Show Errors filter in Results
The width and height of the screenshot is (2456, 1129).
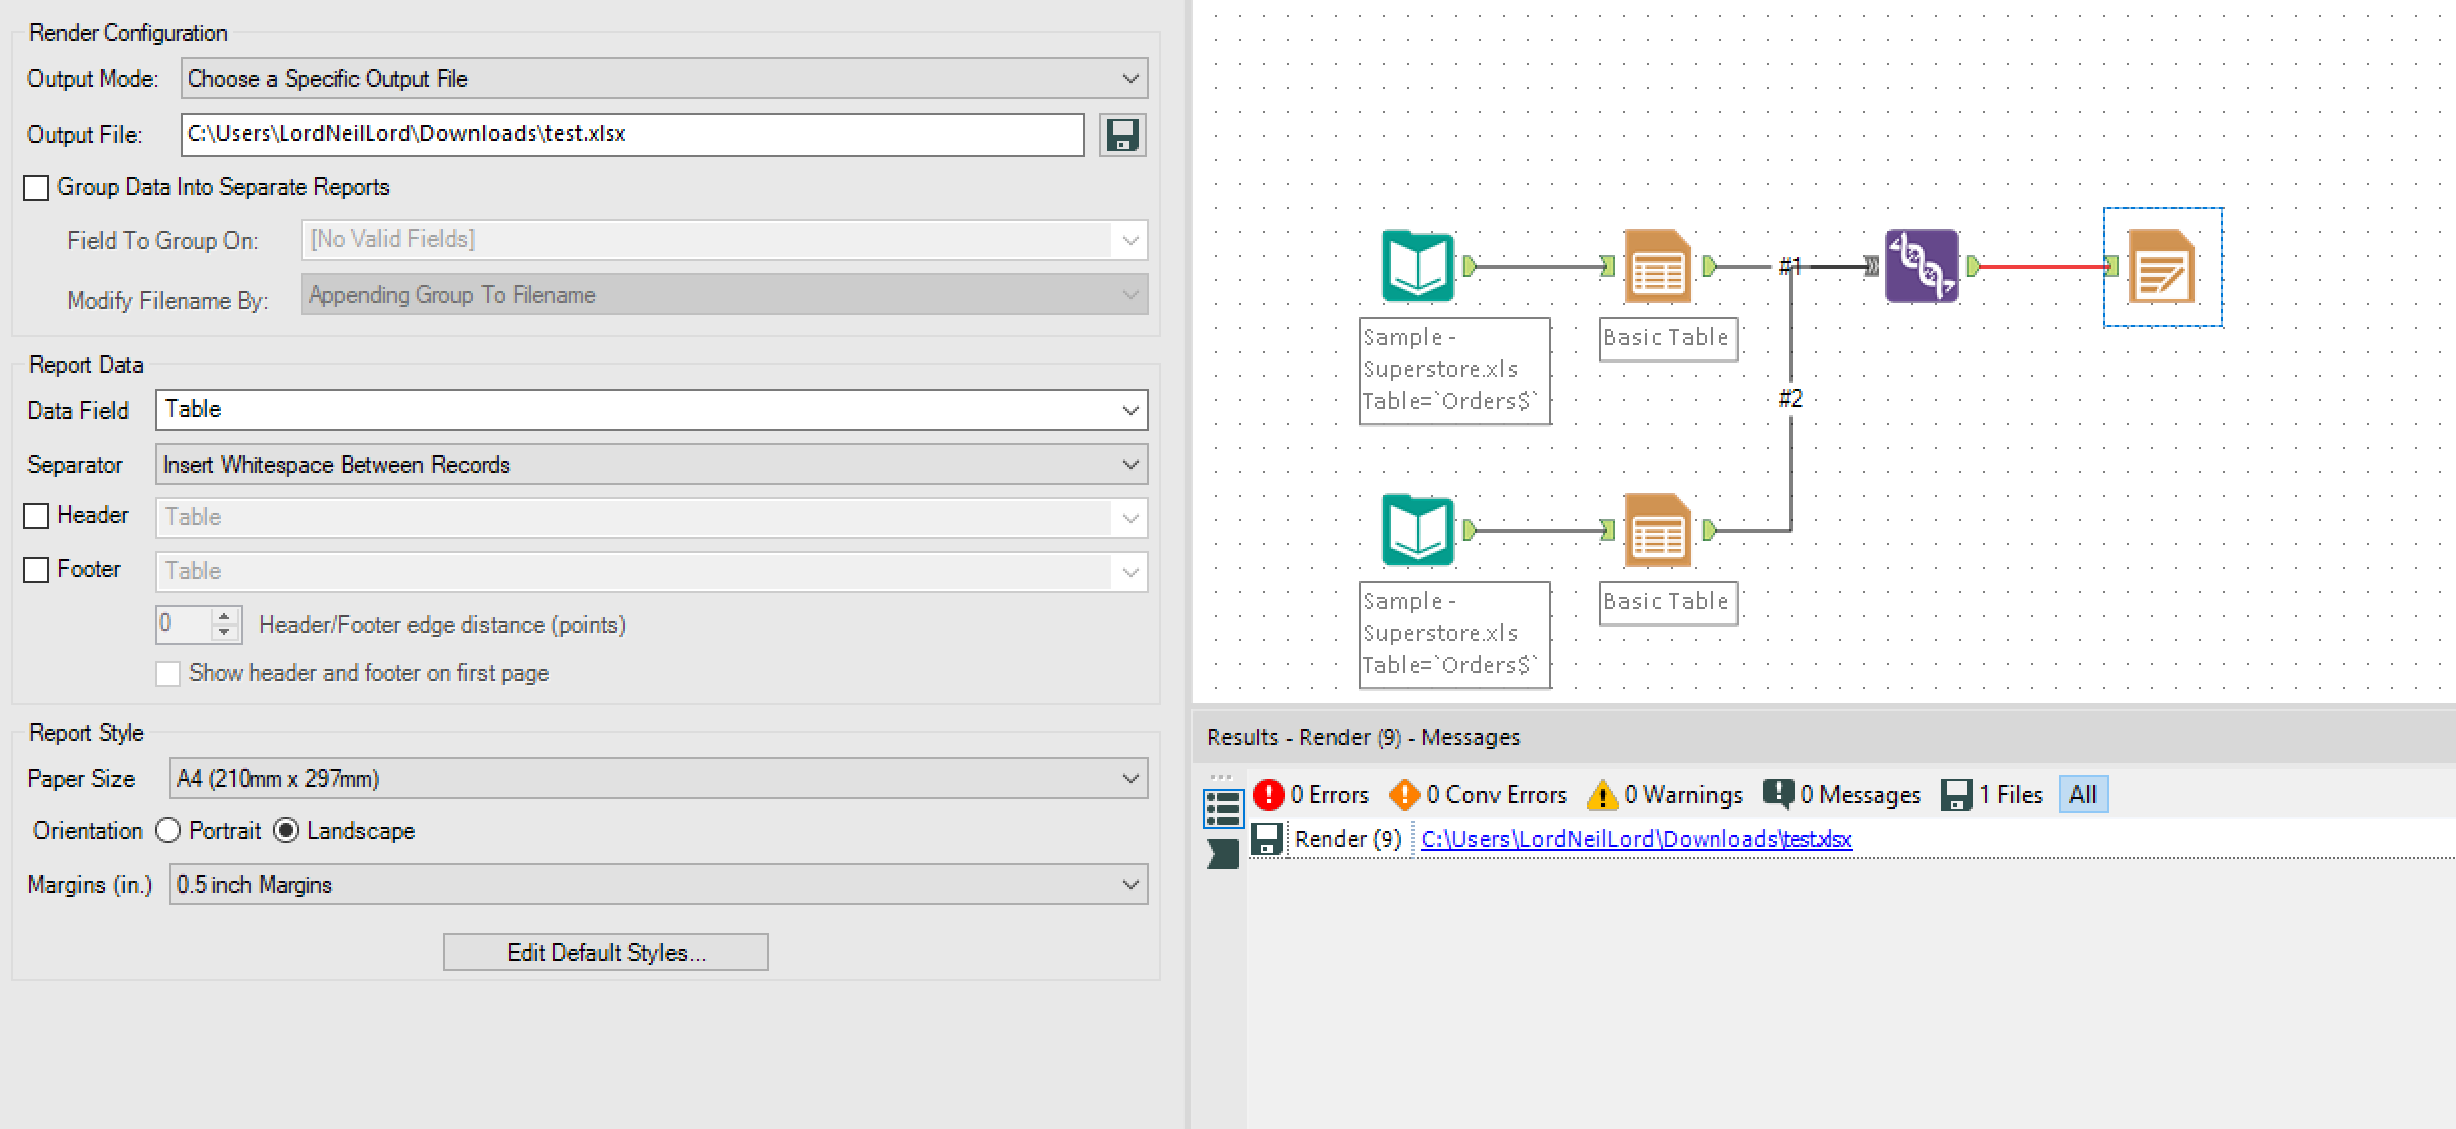click(x=1311, y=795)
